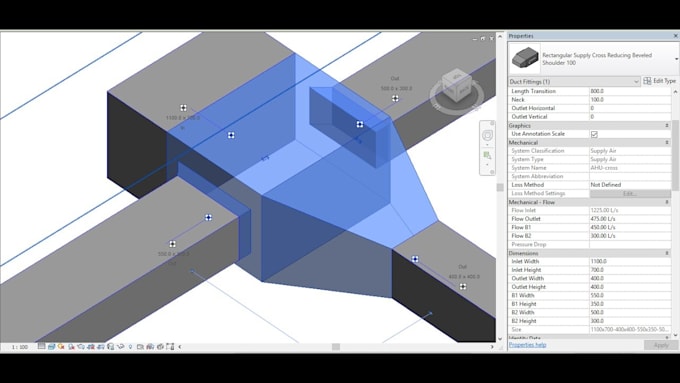The image size is (680, 383).
Task: Click the Inlet Width value 1100.0
Action: [630, 262]
